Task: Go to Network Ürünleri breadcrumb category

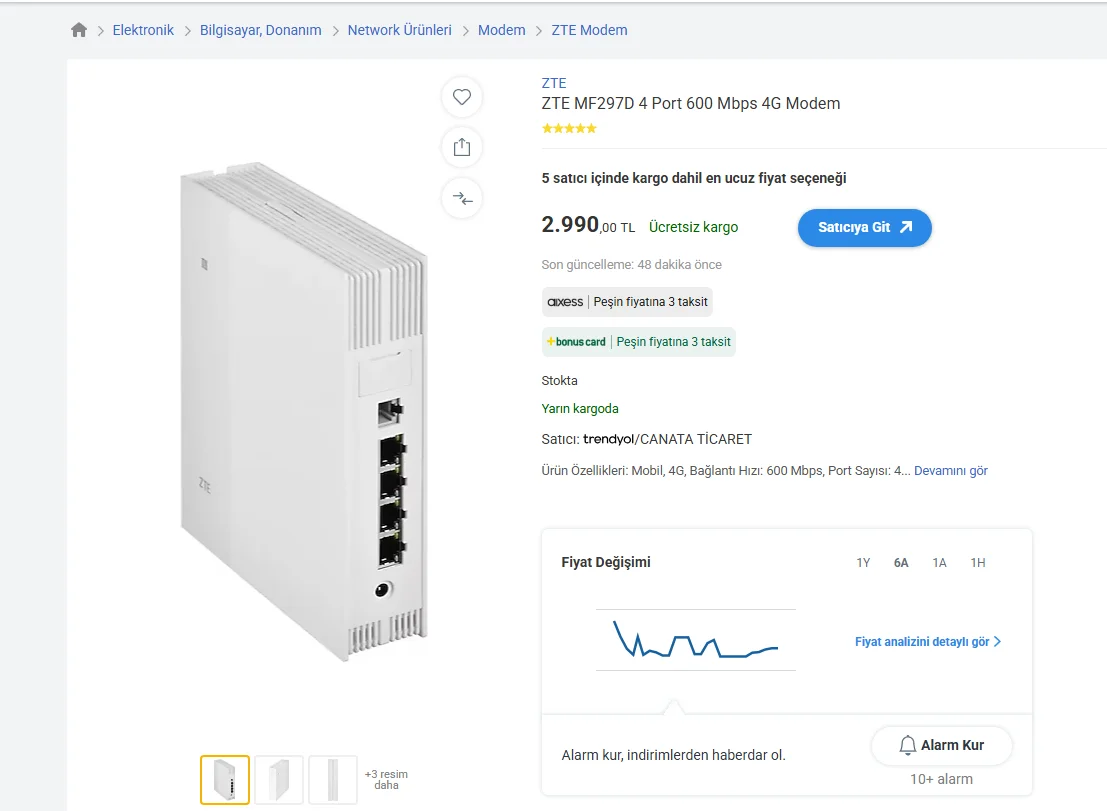Action: pyautogui.click(x=399, y=30)
